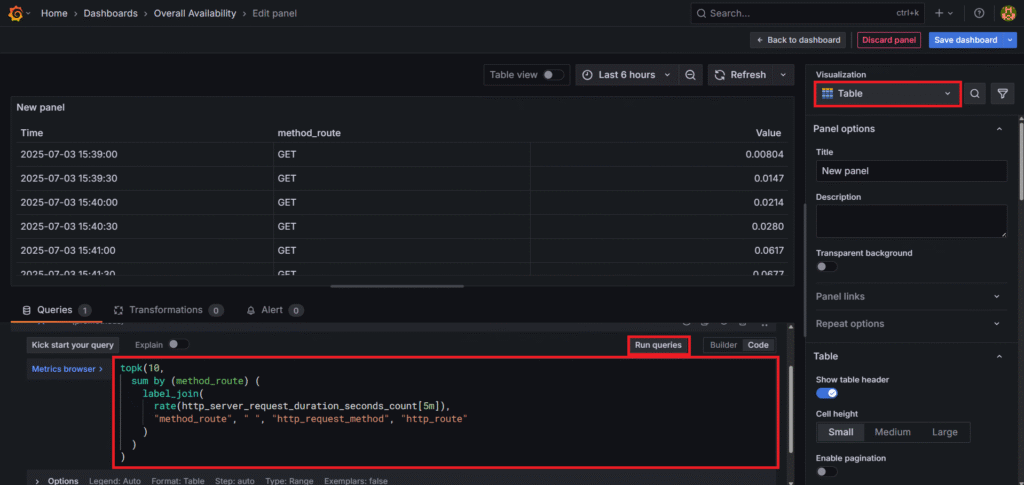Click the table's horizontal scrollbar
Screen dimensions: 1024x485
pos(397,286)
